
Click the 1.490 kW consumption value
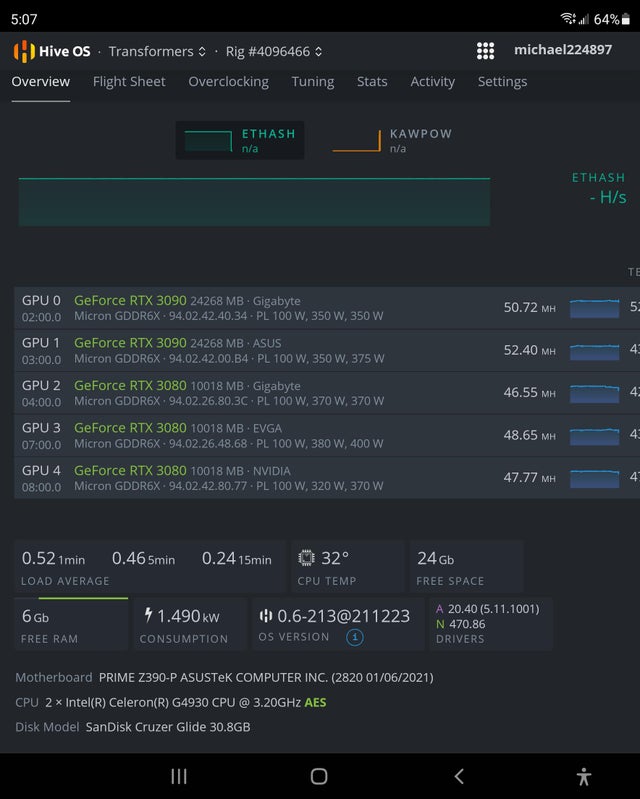click(188, 616)
